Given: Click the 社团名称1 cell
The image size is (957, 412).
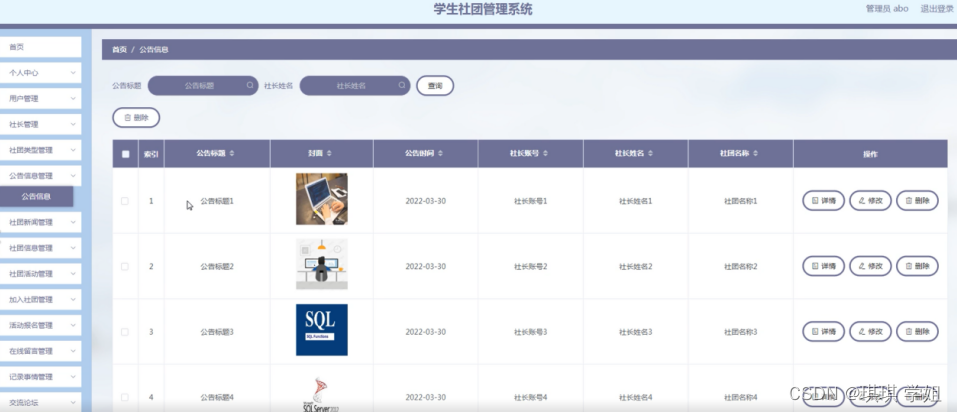Looking at the screenshot, I should click(x=740, y=201).
